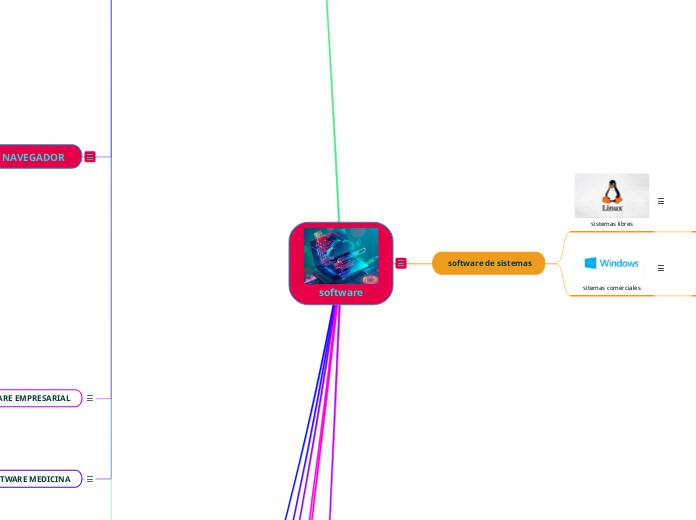Image resolution: width=696 pixels, height=520 pixels.
Task: Select the central software node picture
Action: click(341, 255)
